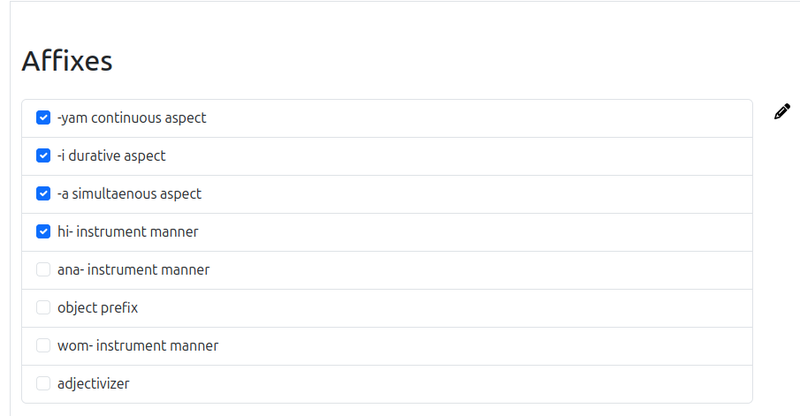Enable the ana- instrument manner checkbox
800x416 pixels.
pos(43,270)
